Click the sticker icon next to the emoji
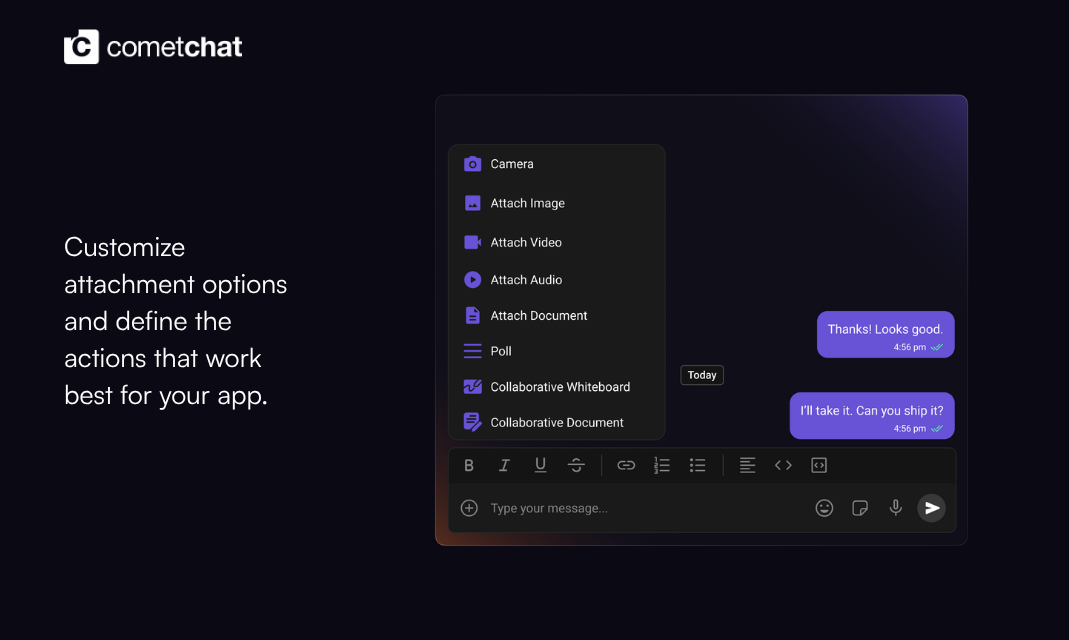 point(860,508)
